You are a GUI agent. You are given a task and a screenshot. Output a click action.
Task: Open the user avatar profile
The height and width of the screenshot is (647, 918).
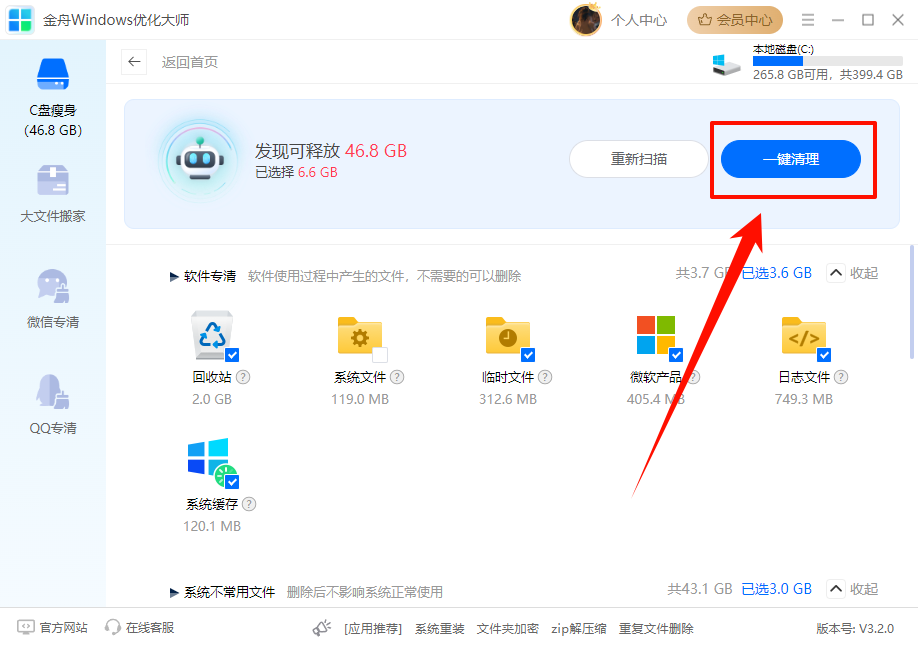tap(585, 20)
